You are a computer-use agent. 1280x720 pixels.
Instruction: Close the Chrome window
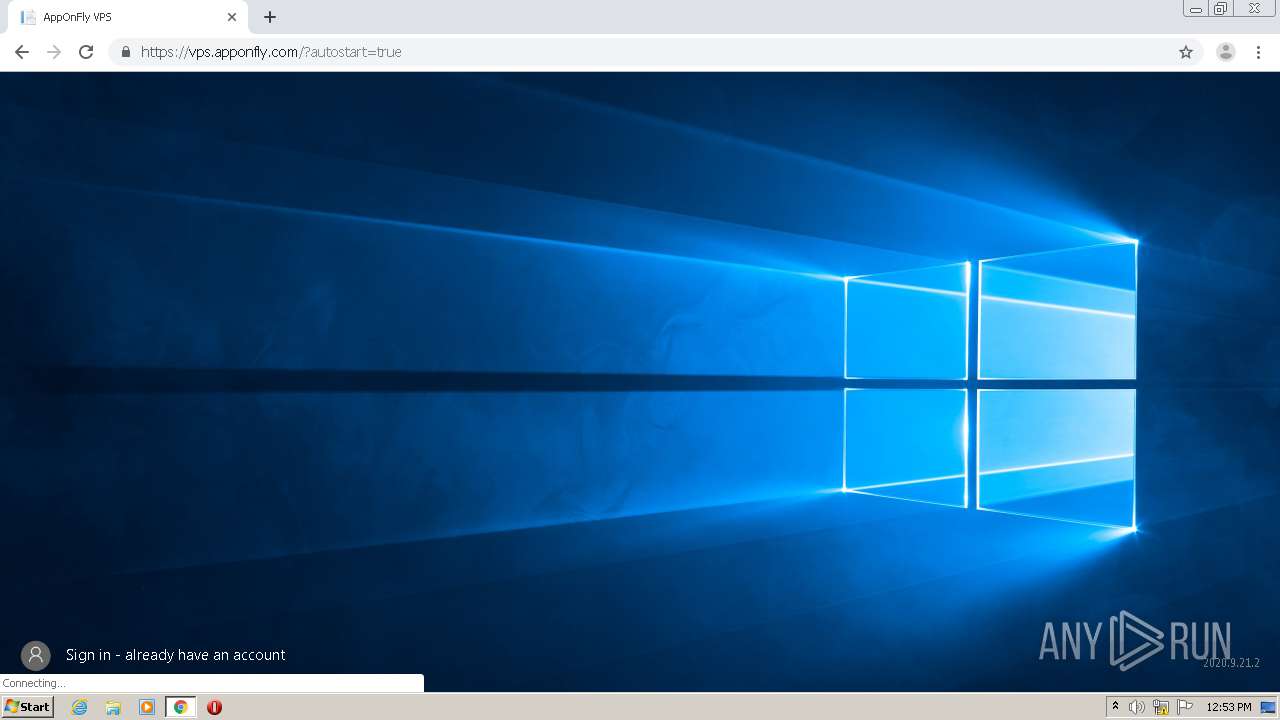1254,9
